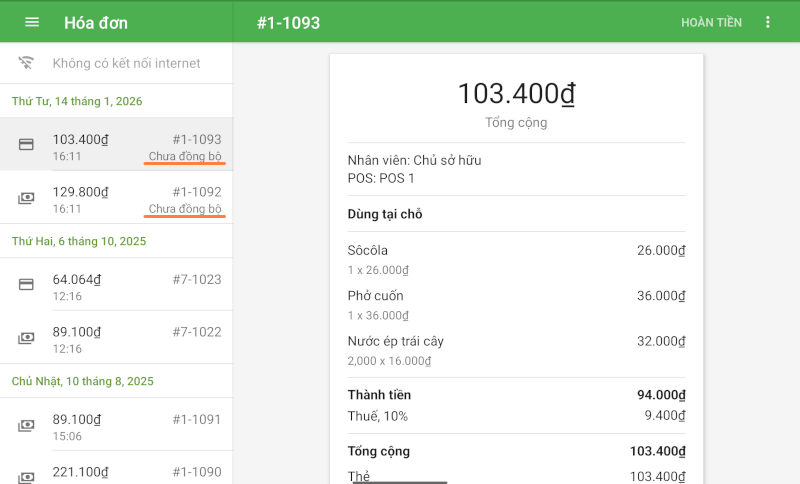
Task: Click card payment icon of receipt #1-1093
Action: [x=26, y=145]
